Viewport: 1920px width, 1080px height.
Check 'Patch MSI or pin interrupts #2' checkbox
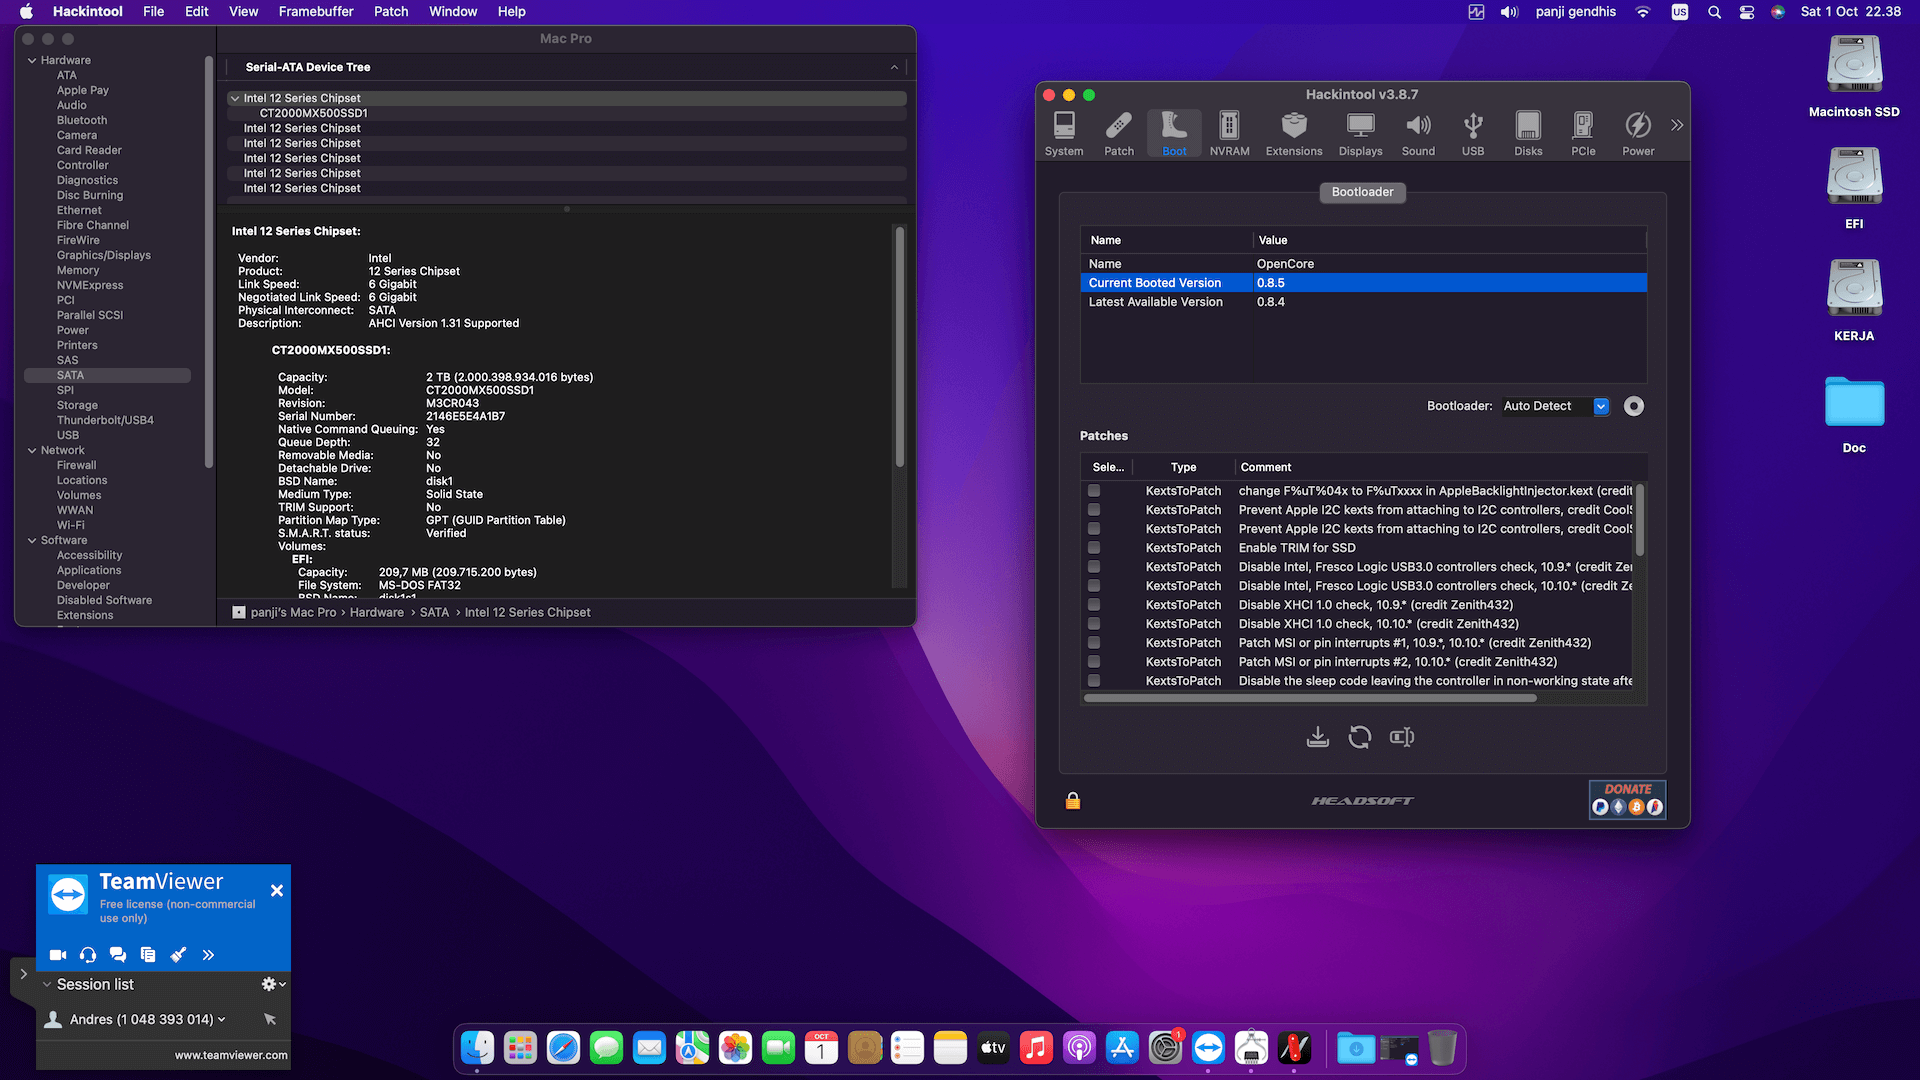[x=1094, y=662]
